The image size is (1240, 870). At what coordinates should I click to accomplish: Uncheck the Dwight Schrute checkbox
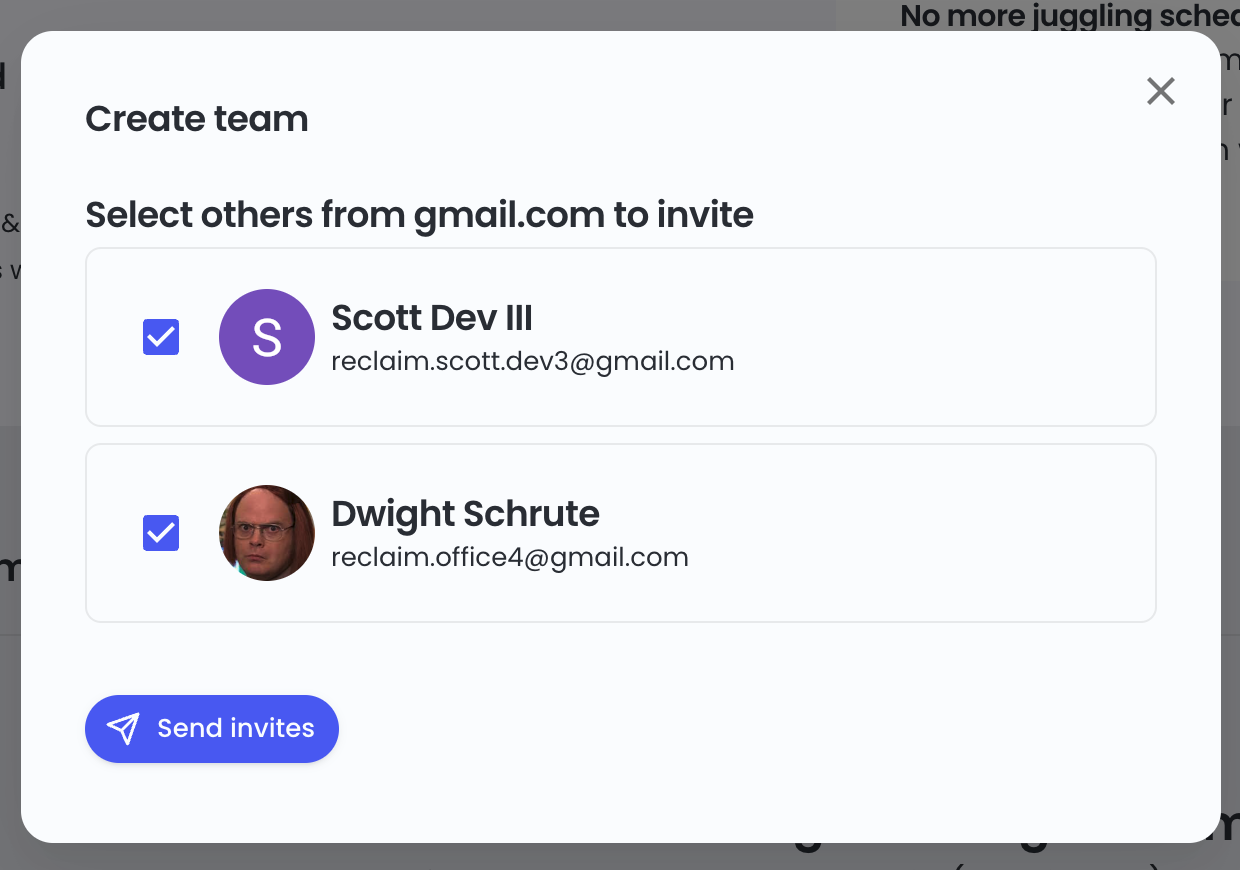161,533
